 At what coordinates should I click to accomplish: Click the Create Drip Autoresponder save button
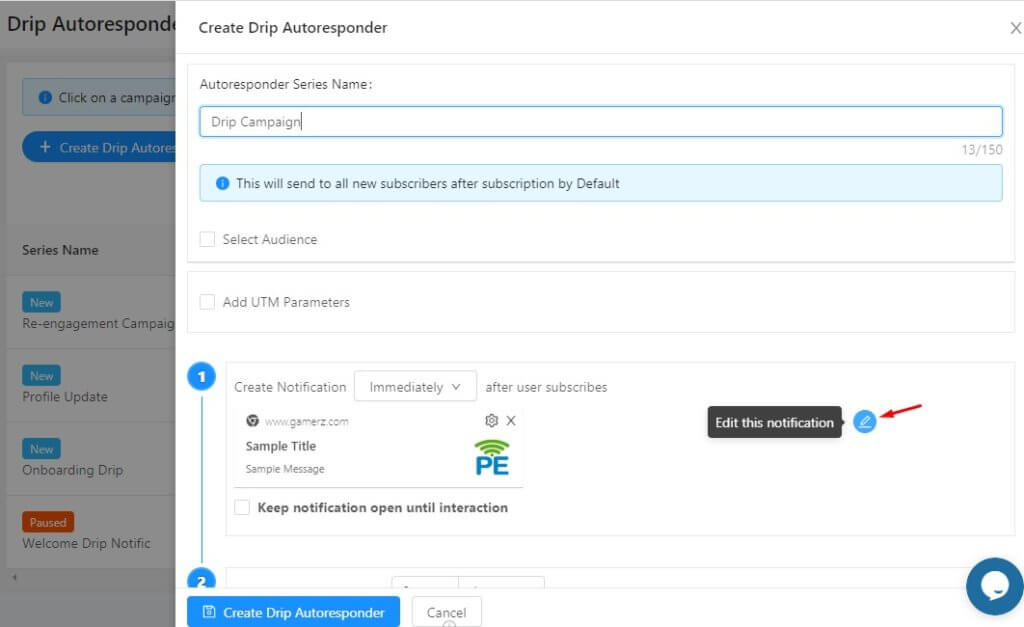click(x=293, y=612)
